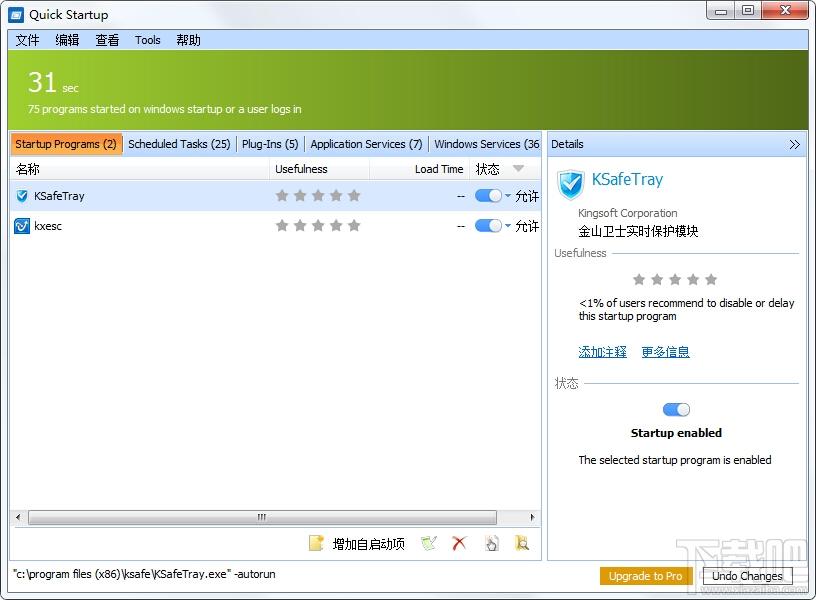Select the KSafeTray row name
Viewport: 816px width, 600px height.
[x=59, y=196]
